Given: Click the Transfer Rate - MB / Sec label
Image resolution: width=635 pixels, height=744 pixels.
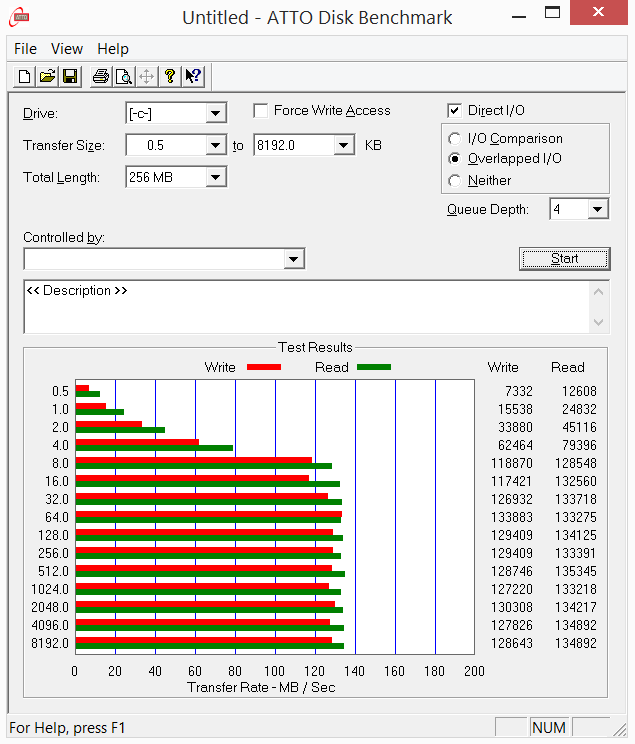Looking at the screenshot, I should (261, 688).
